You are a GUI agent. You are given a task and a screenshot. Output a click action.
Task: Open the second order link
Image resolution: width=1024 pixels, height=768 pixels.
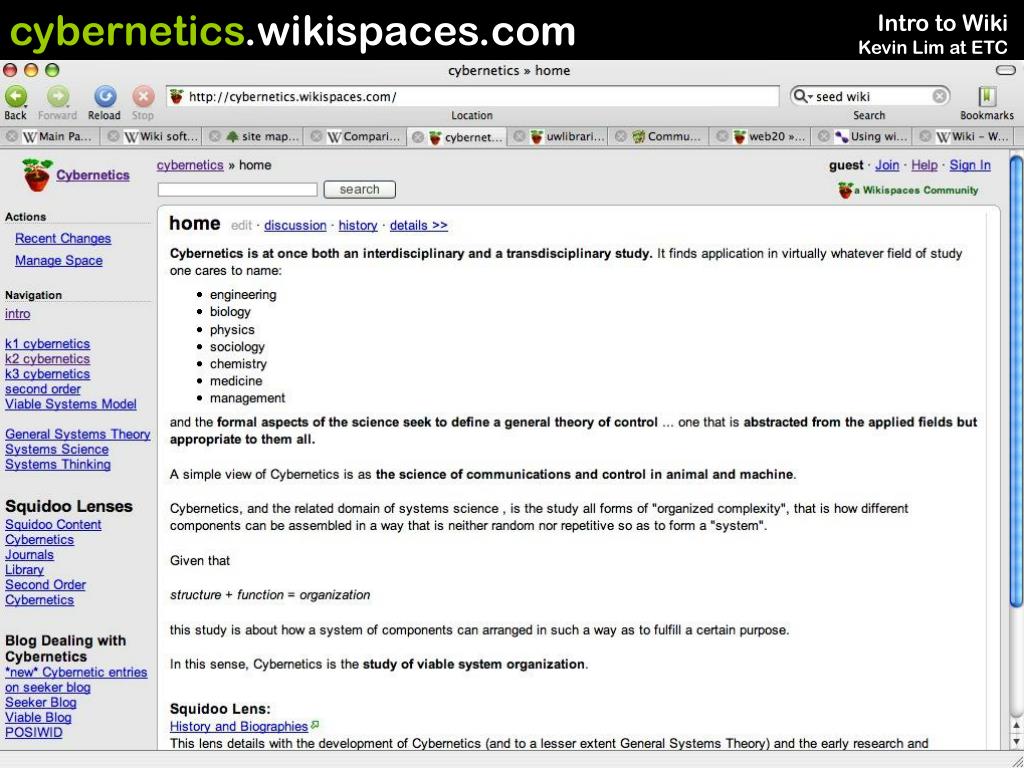click(43, 389)
